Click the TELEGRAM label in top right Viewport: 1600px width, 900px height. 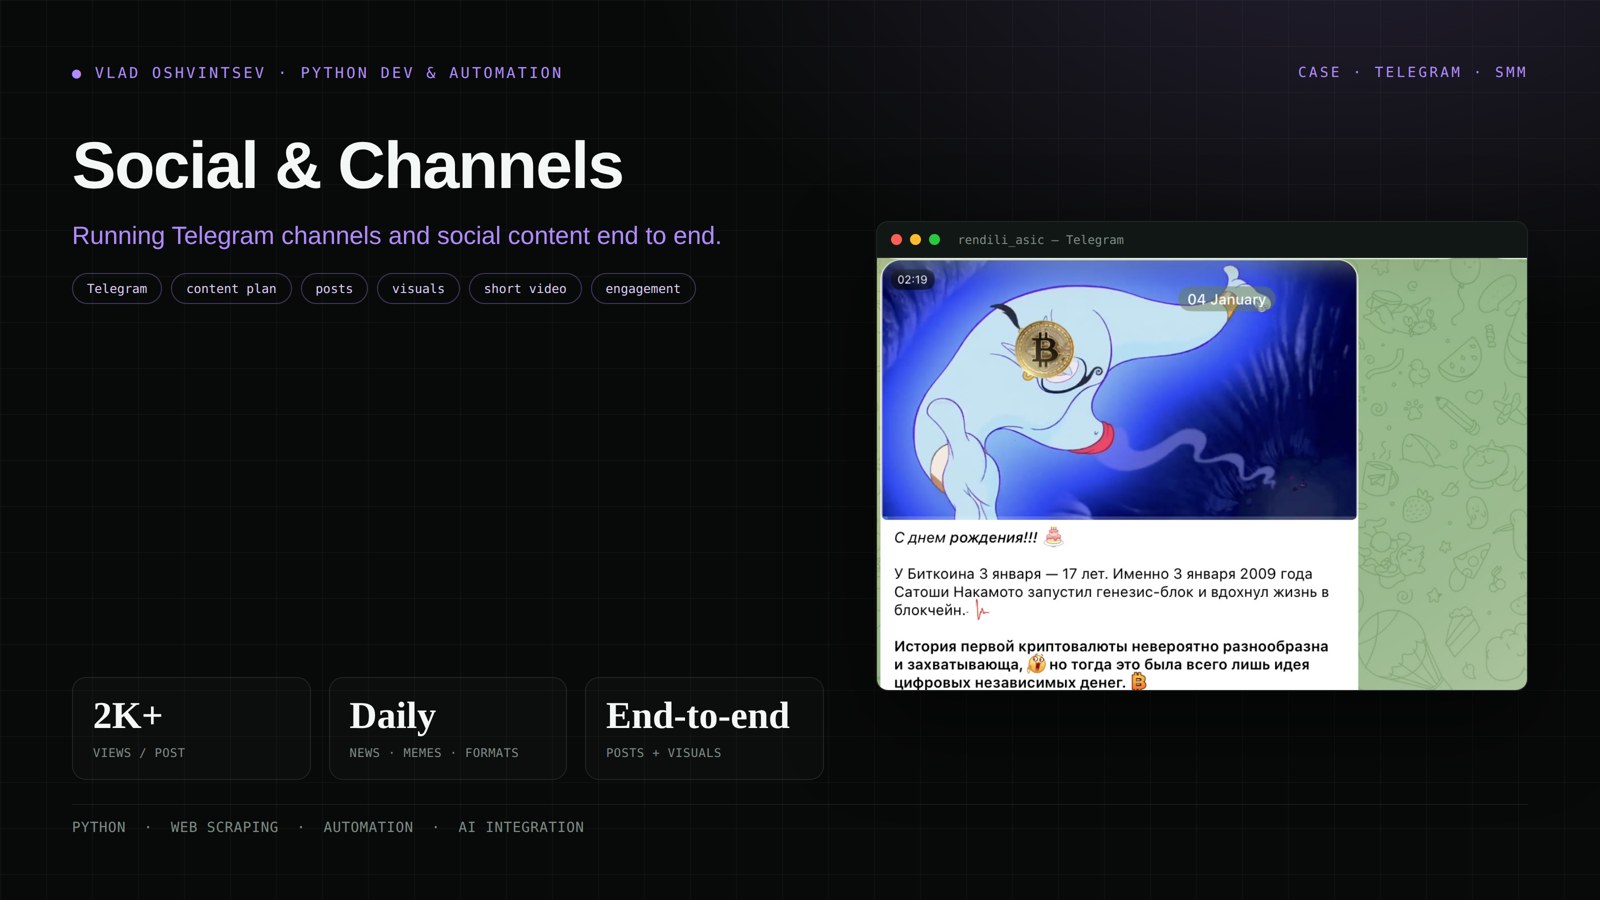point(1417,72)
